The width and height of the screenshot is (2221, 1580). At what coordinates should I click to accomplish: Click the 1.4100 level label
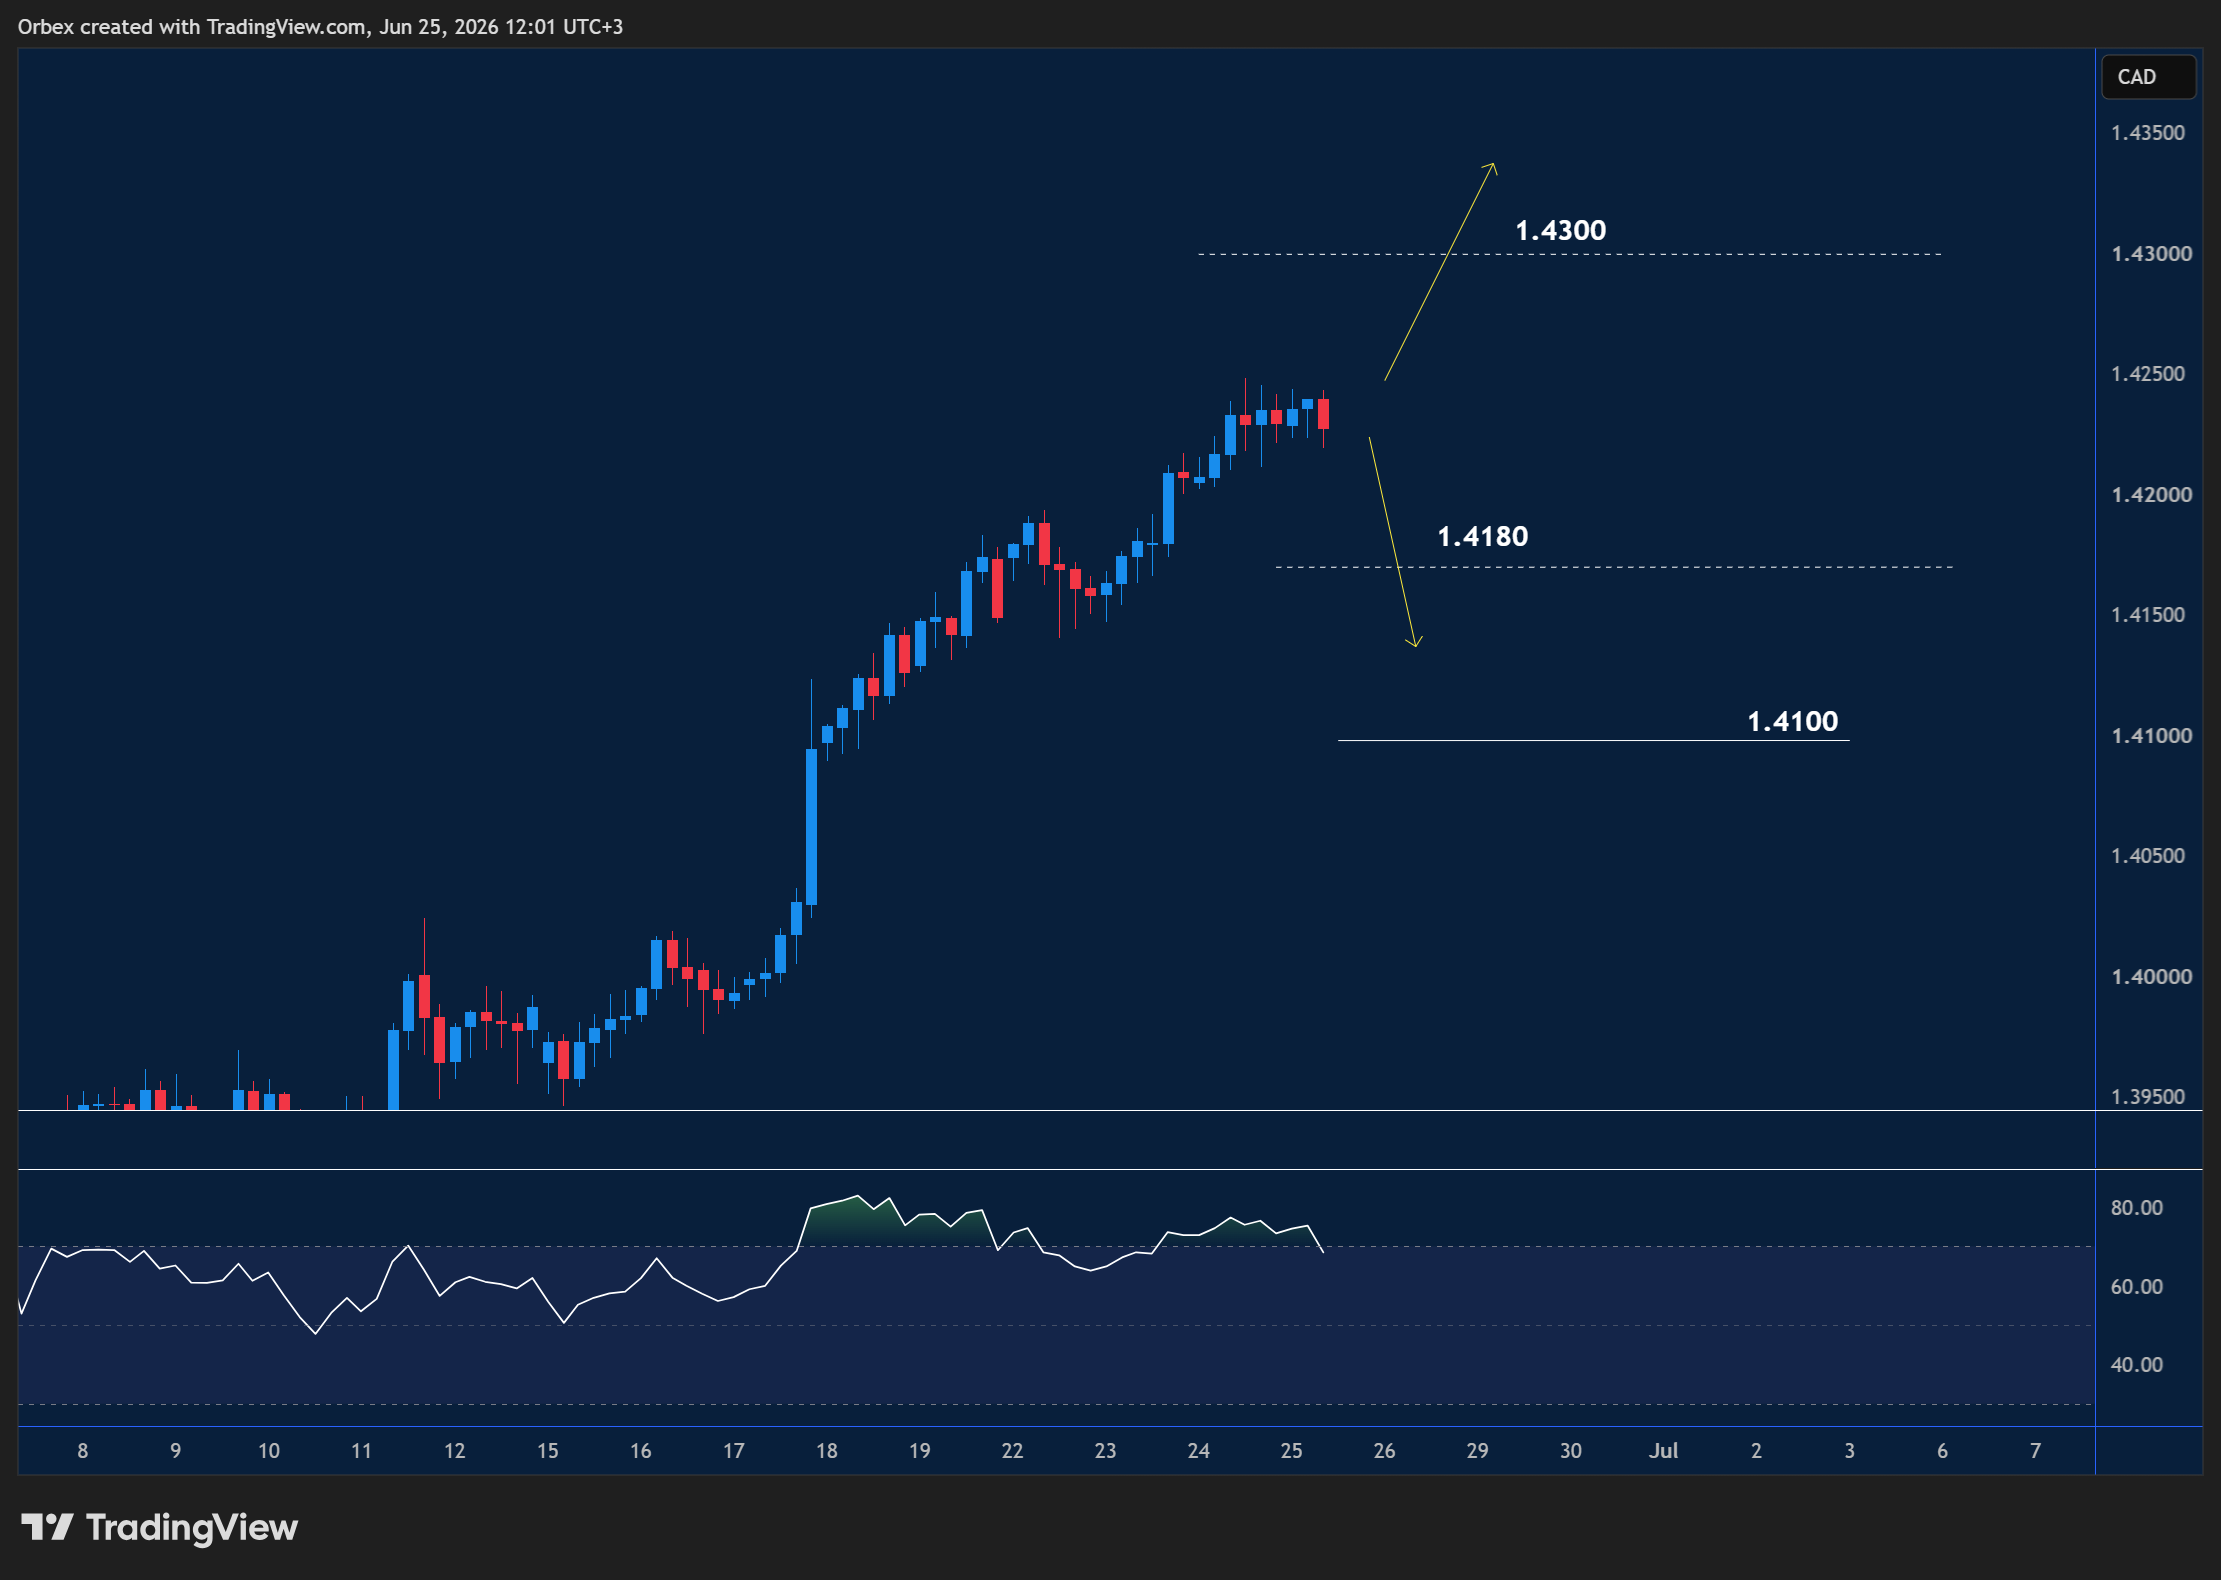(x=1792, y=721)
